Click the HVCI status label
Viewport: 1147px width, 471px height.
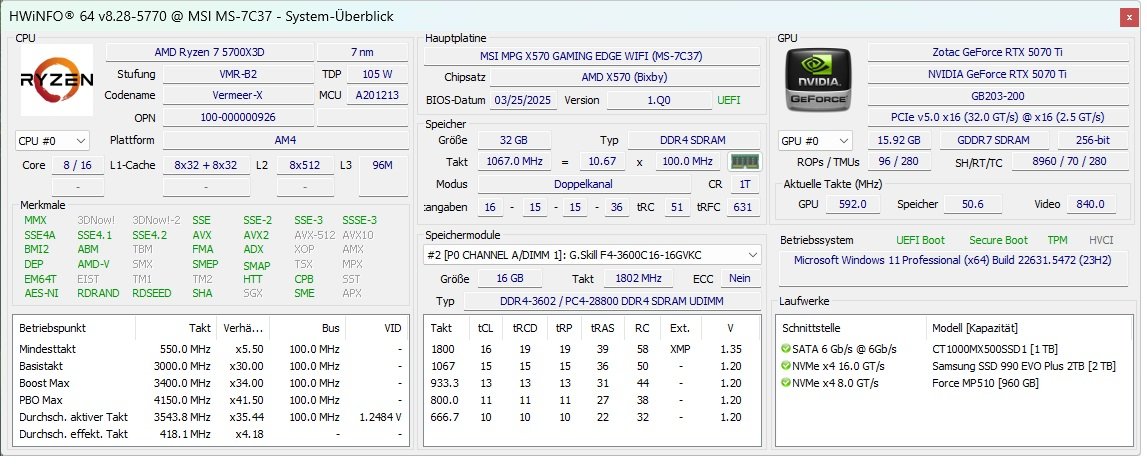click(x=1101, y=240)
